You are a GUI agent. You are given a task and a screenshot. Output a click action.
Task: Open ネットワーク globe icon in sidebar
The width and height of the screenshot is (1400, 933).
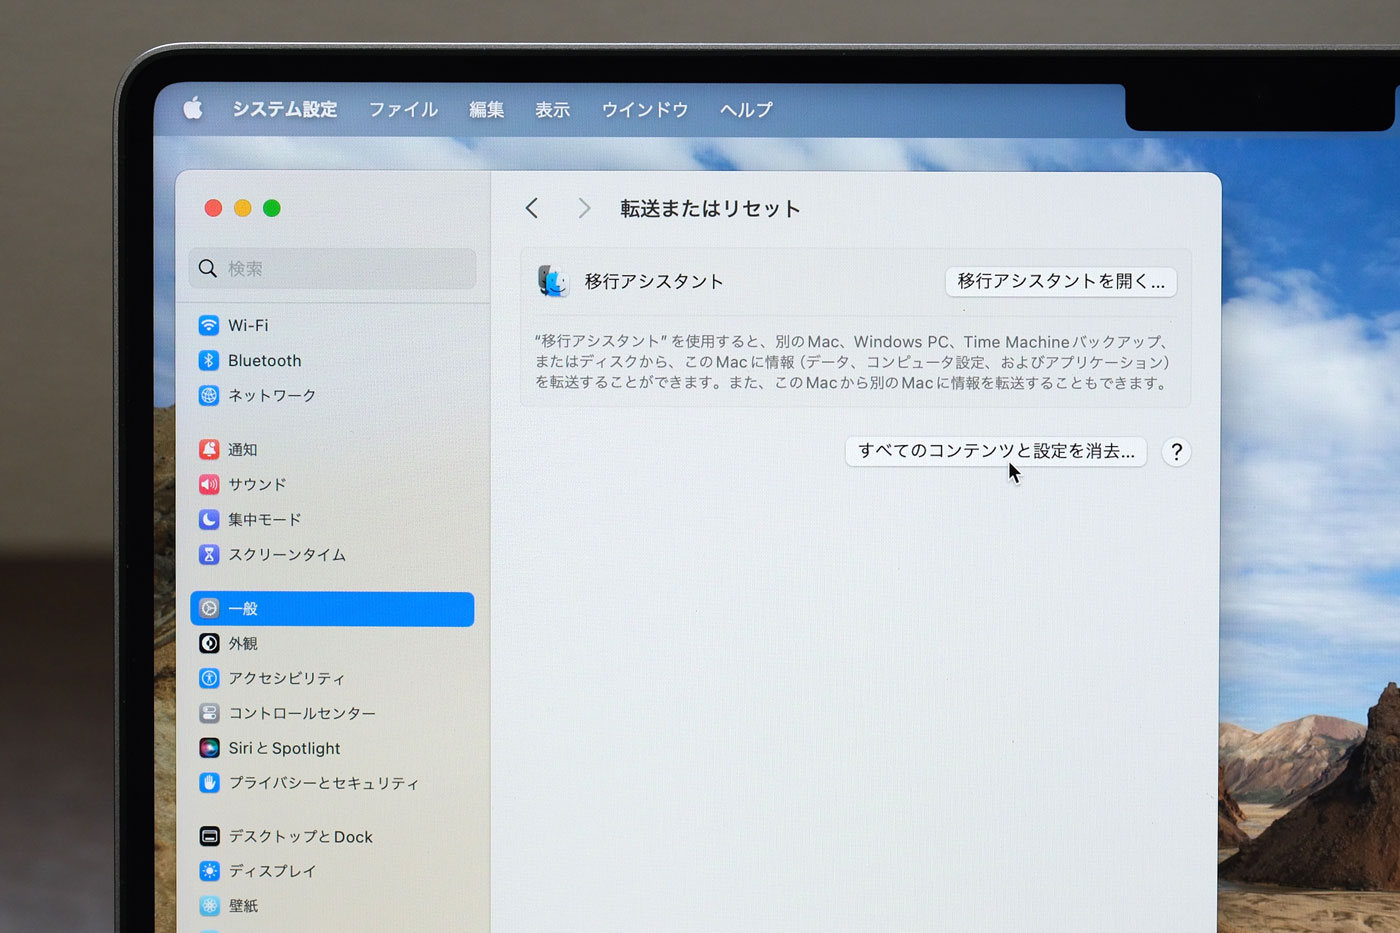click(x=208, y=395)
